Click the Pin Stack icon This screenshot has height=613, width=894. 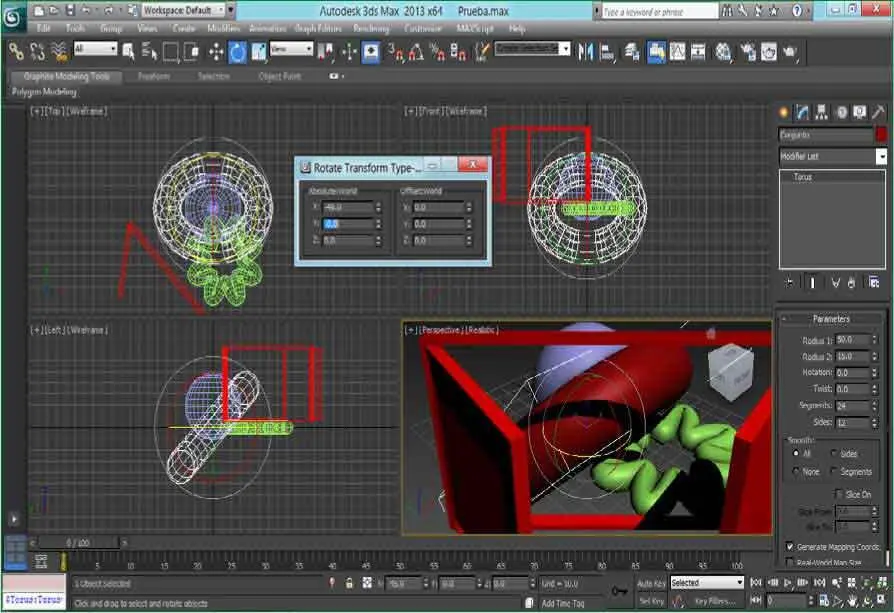point(789,282)
